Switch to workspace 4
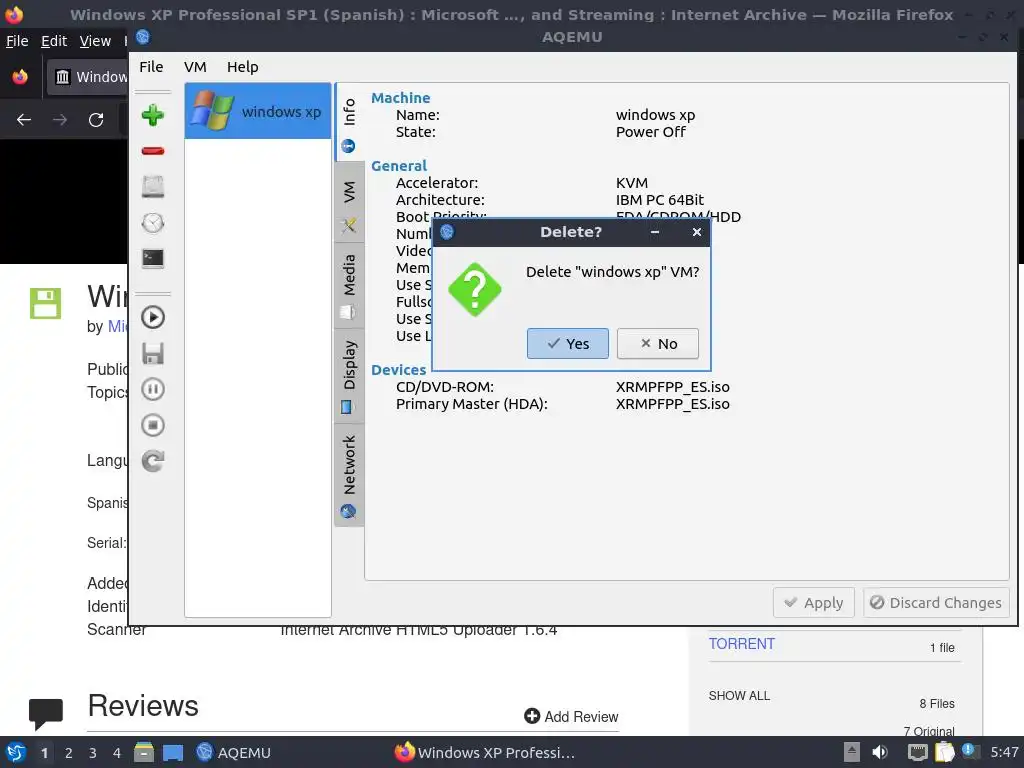Screen dimensions: 1024x768 [117, 753]
